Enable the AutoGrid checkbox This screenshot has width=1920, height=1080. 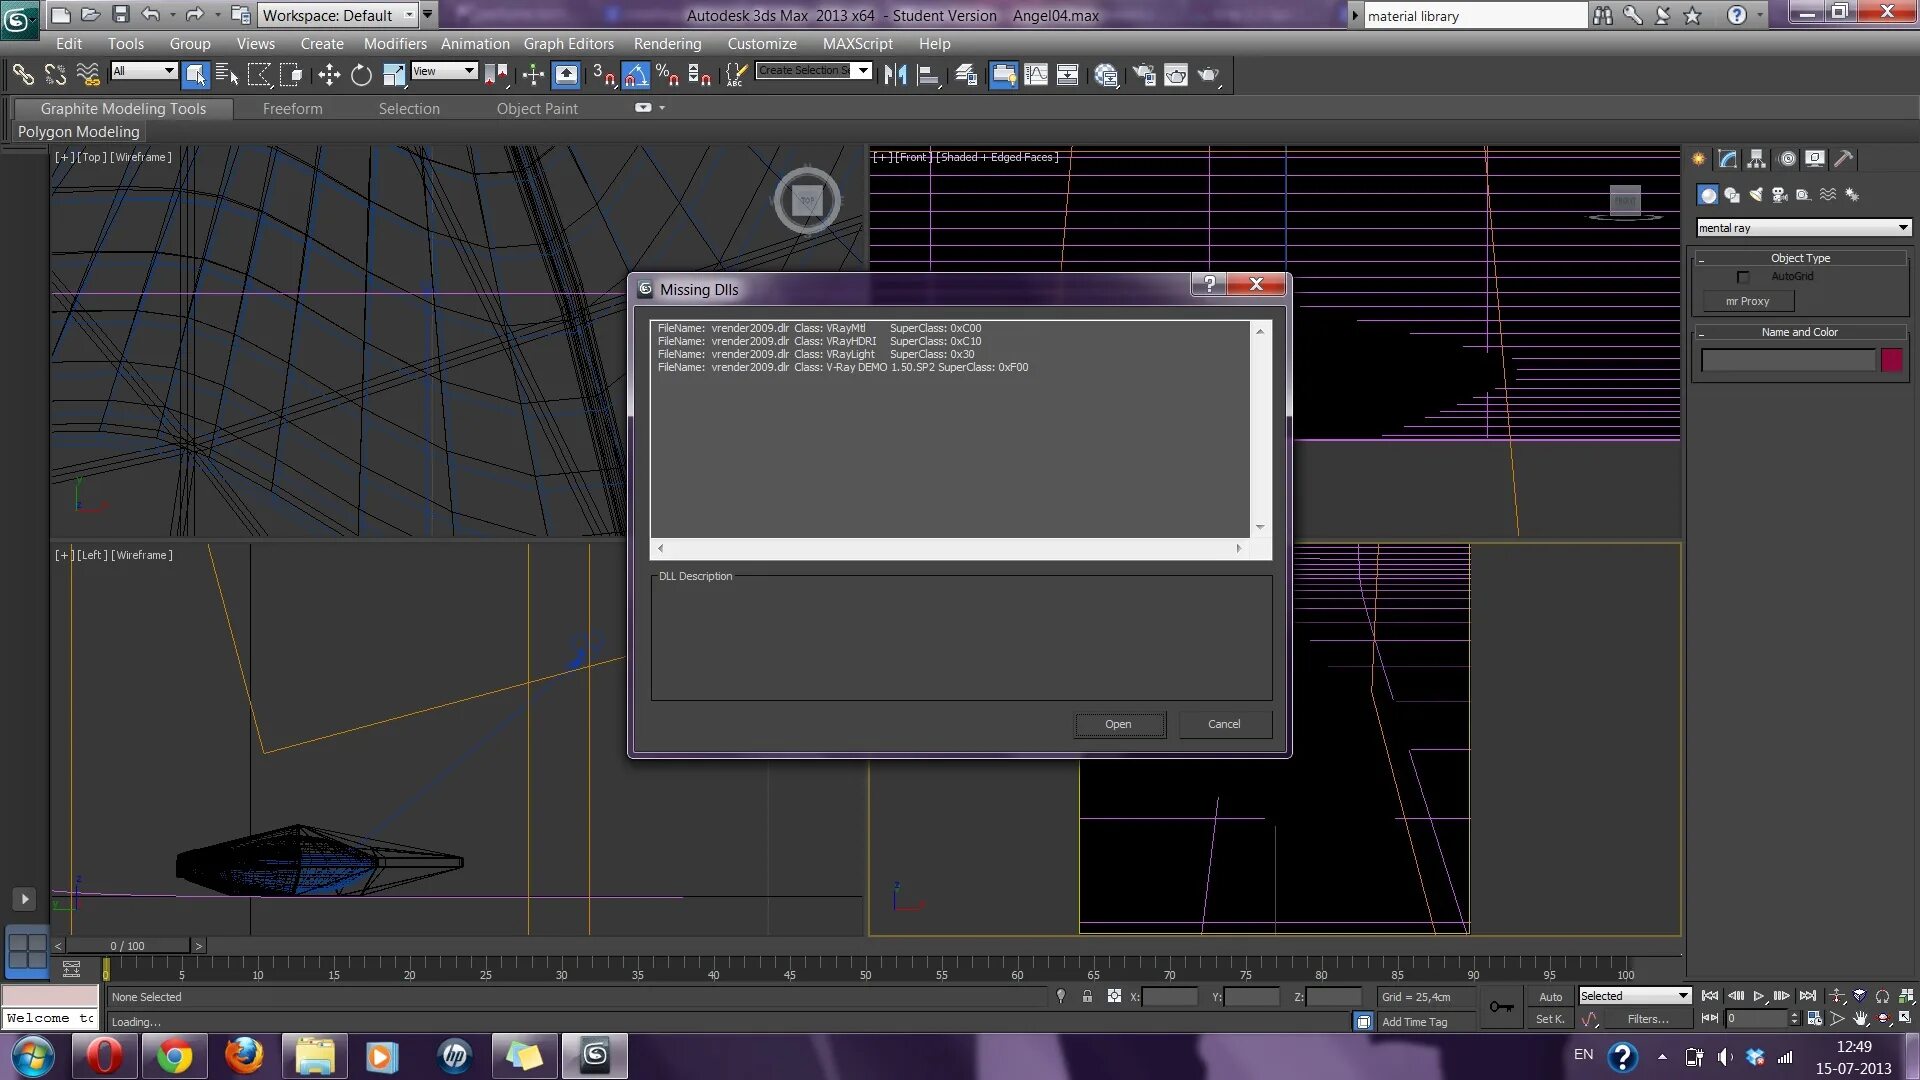pyautogui.click(x=1743, y=277)
